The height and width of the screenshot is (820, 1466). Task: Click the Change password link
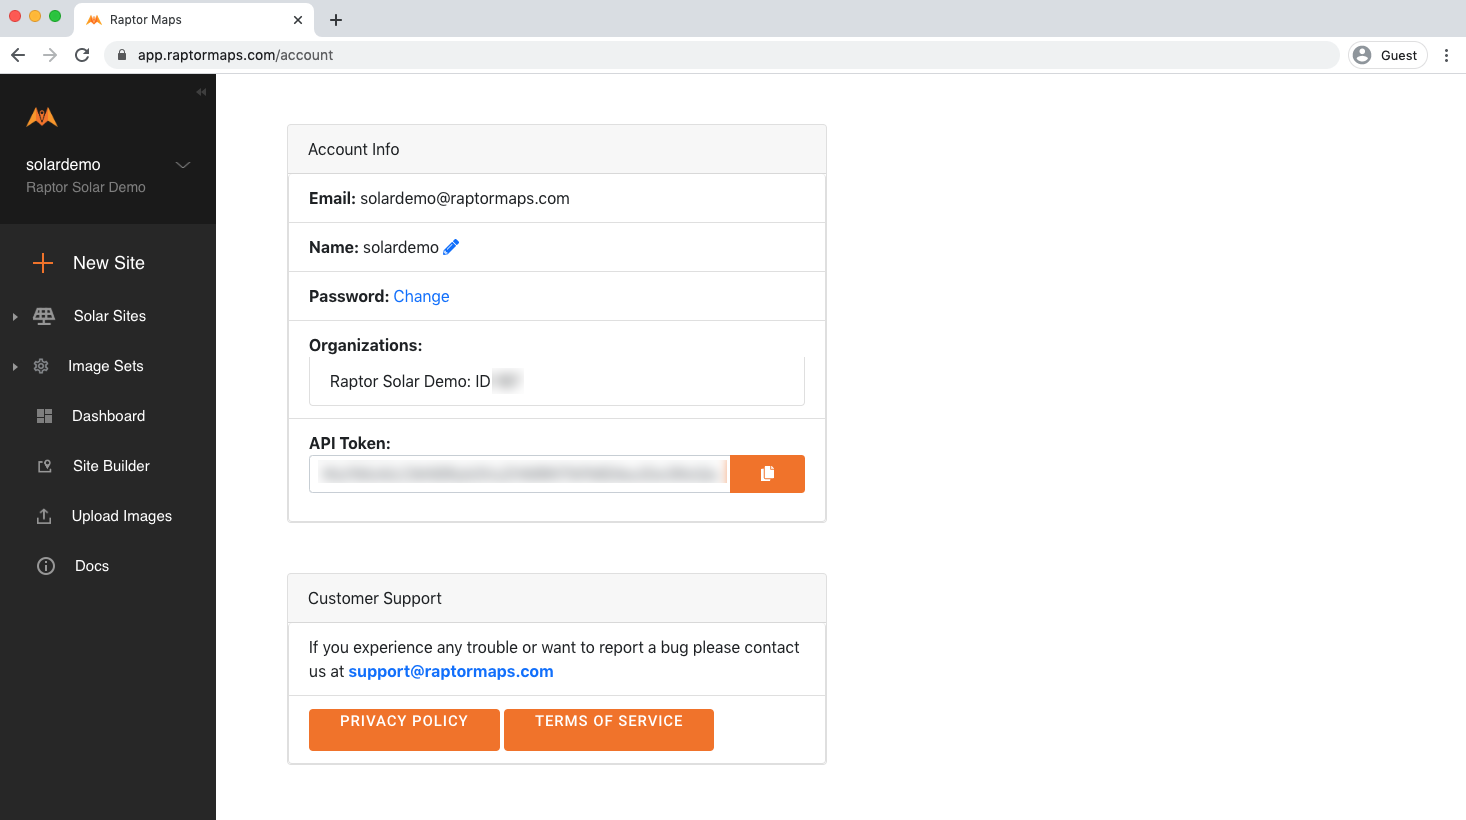pyautogui.click(x=421, y=296)
